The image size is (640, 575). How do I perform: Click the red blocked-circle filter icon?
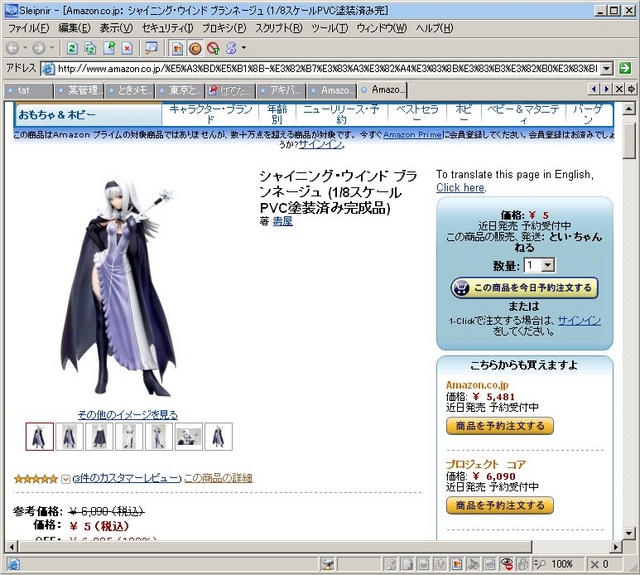[213, 48]
